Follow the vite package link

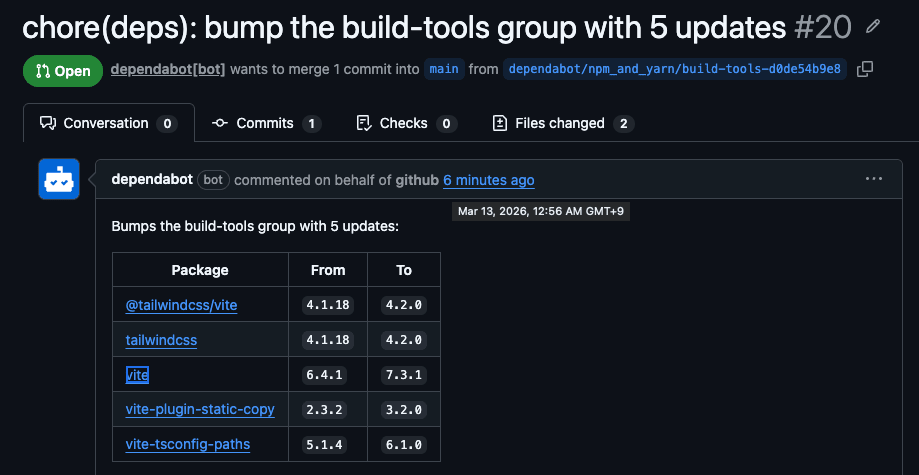[137, 375]
